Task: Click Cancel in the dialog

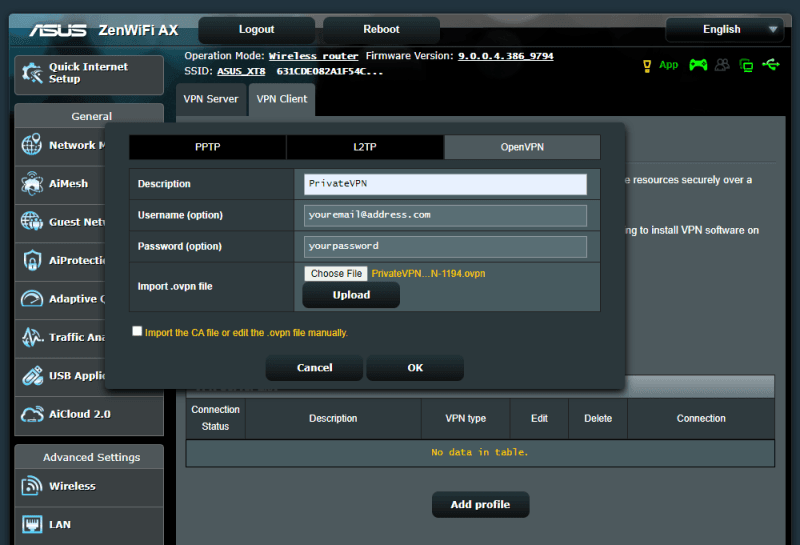Action: pos(314,367)
